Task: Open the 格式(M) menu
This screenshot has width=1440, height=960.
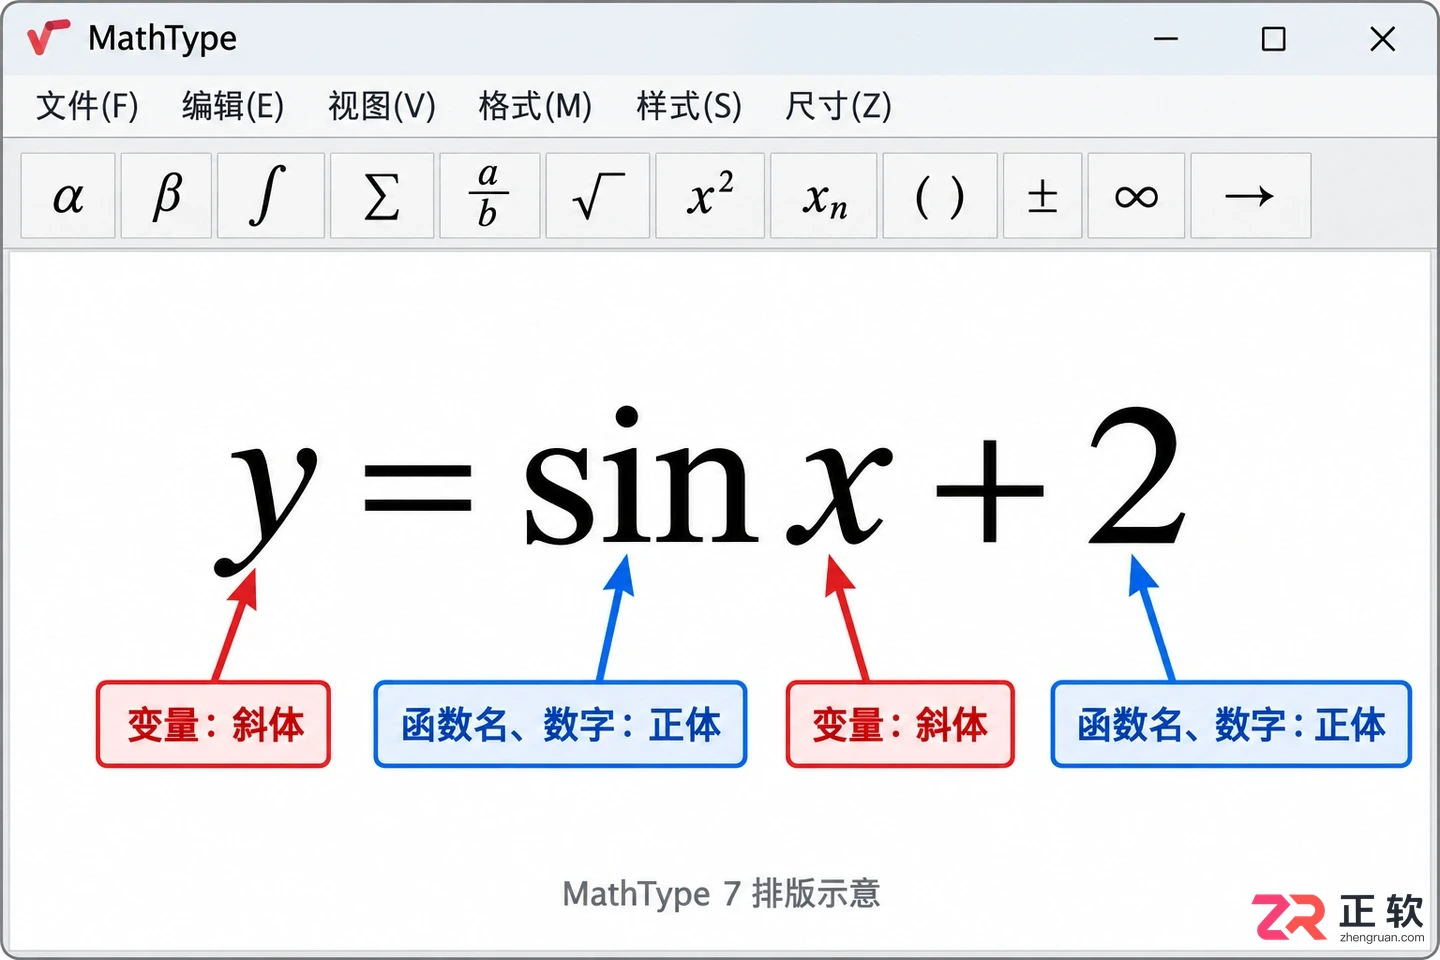Action: coord(535,105)
